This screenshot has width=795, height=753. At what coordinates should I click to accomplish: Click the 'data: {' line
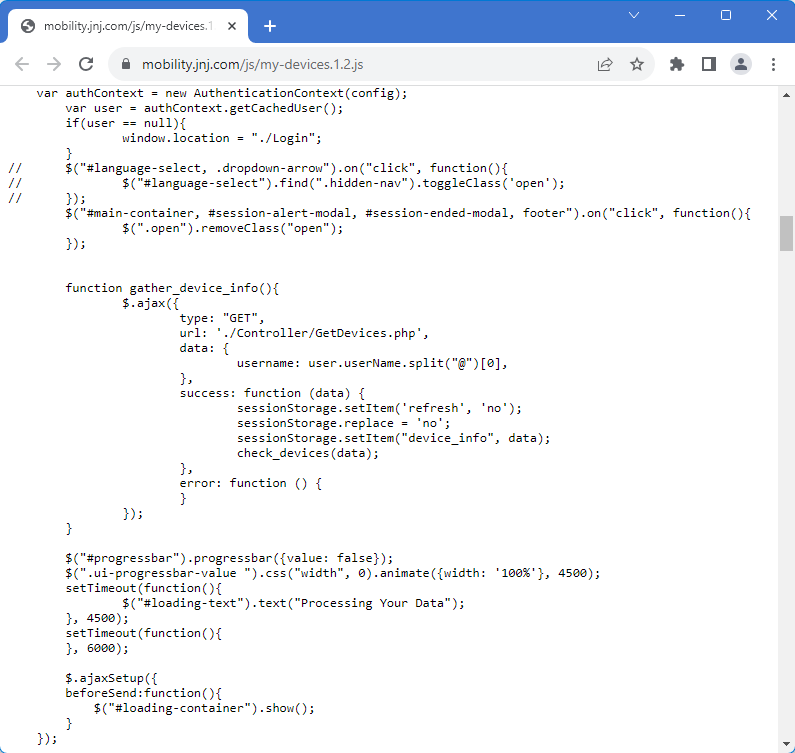(x=204, y=348)
